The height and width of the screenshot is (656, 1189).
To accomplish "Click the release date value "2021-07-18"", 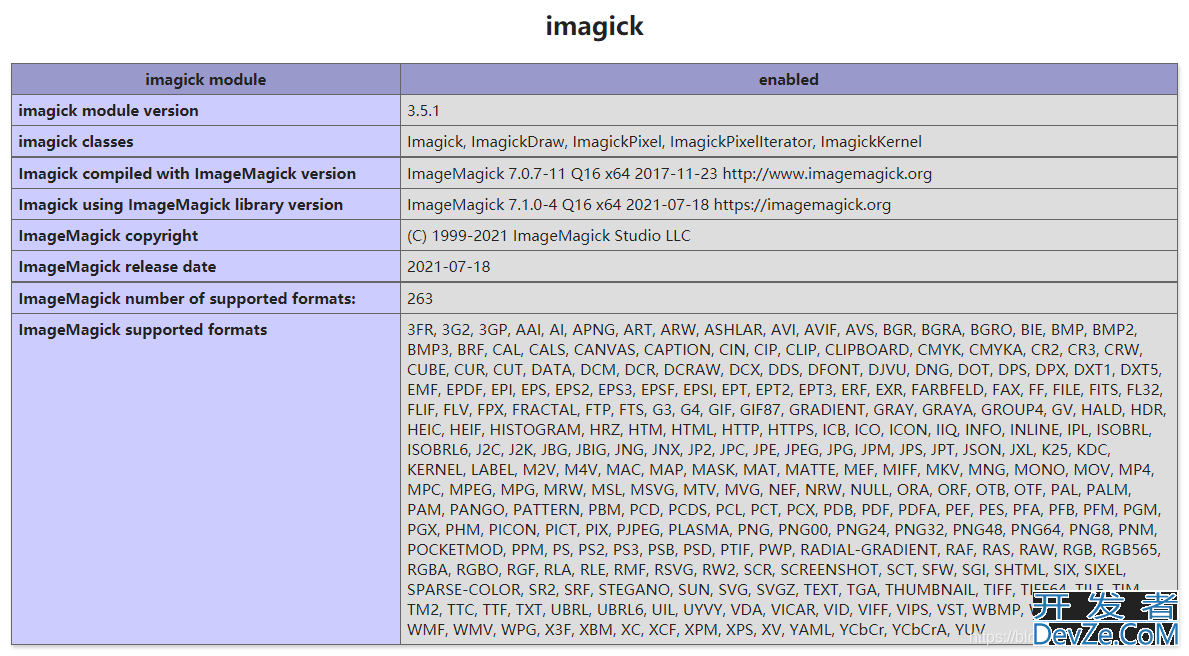I will click(x=449, y=267).
